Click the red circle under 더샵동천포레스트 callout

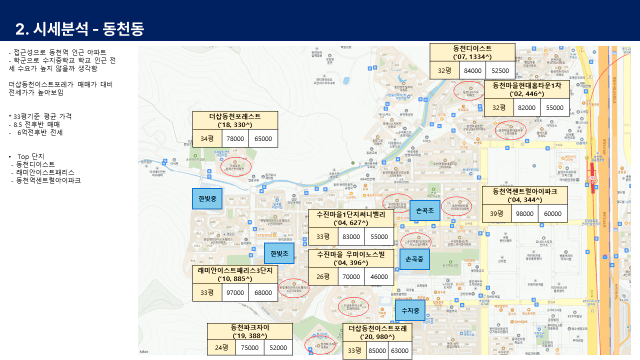[x=236, y=167]
